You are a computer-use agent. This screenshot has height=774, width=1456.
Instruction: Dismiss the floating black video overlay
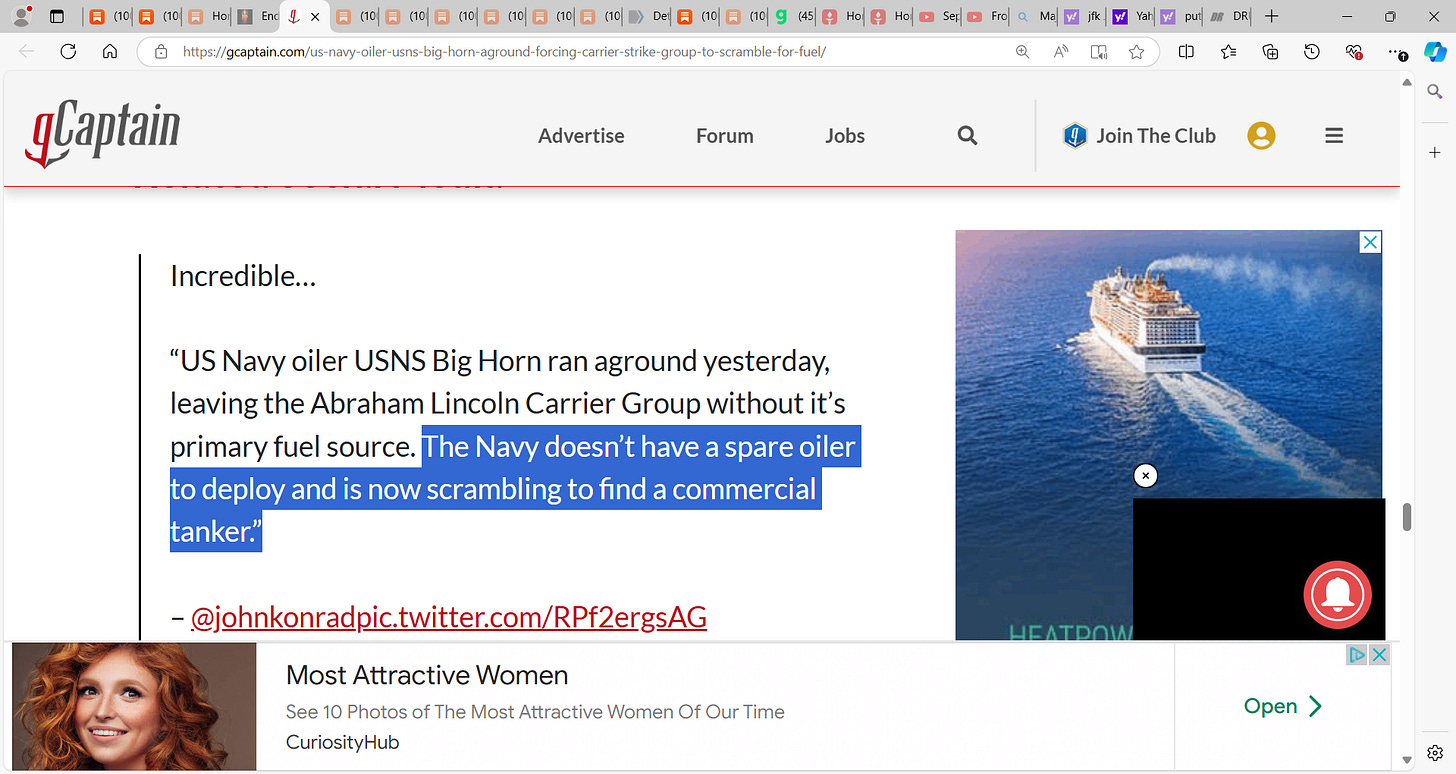coord(1146,476)
